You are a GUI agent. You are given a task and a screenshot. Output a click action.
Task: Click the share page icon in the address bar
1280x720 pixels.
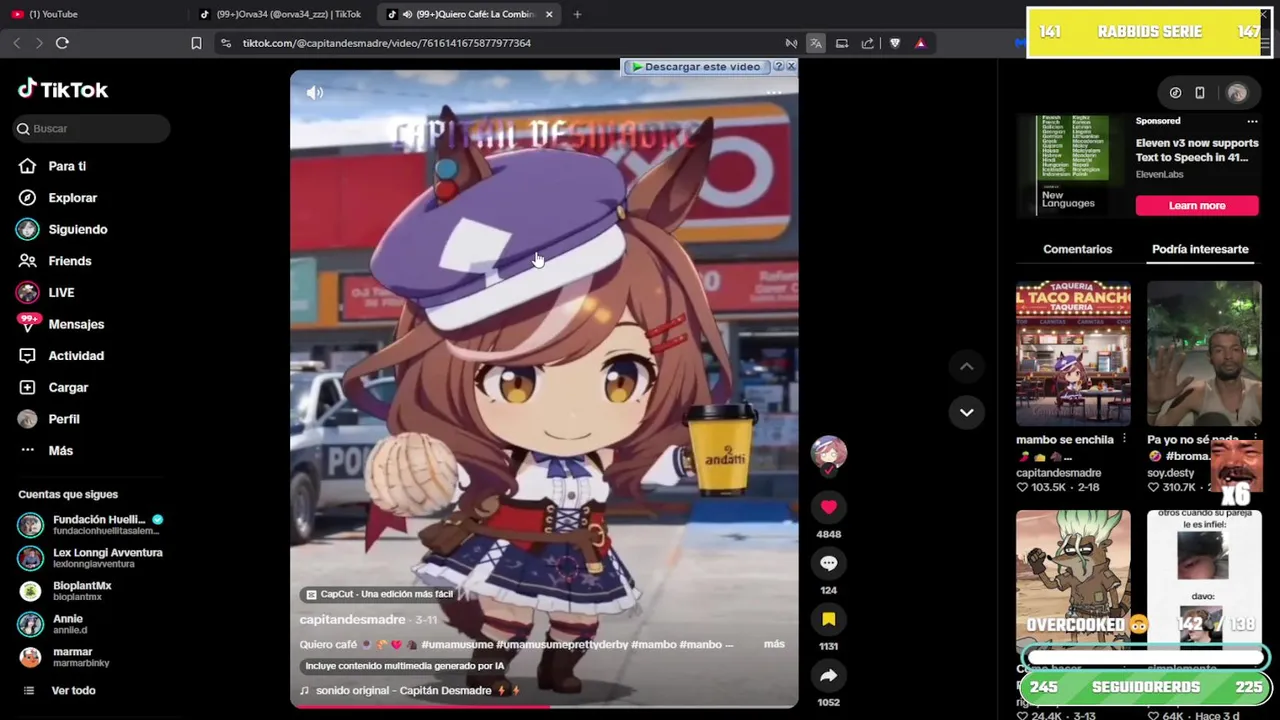tap(867, 43)
